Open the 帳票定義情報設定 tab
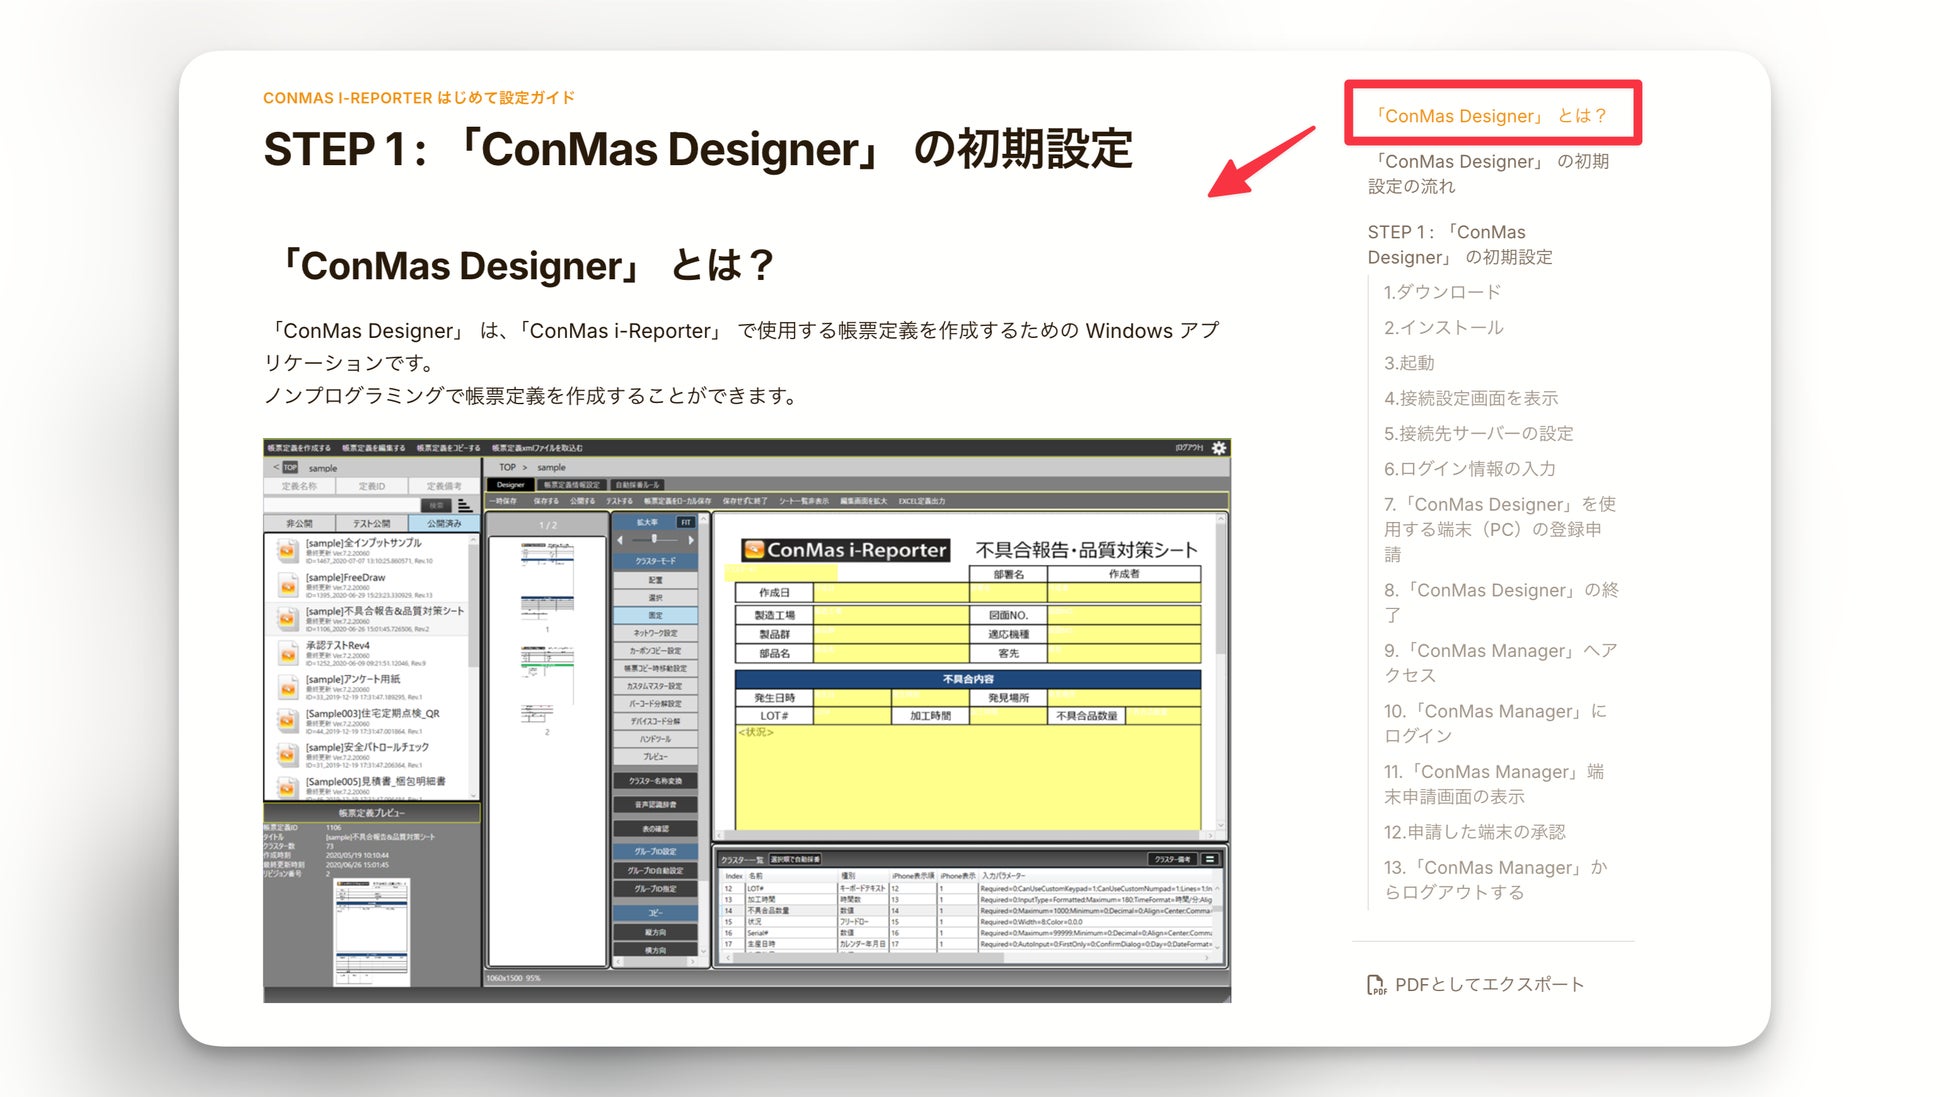The width and height of the screenshot is (1950, 1097). pyautogui.click(x=571, y=485)
